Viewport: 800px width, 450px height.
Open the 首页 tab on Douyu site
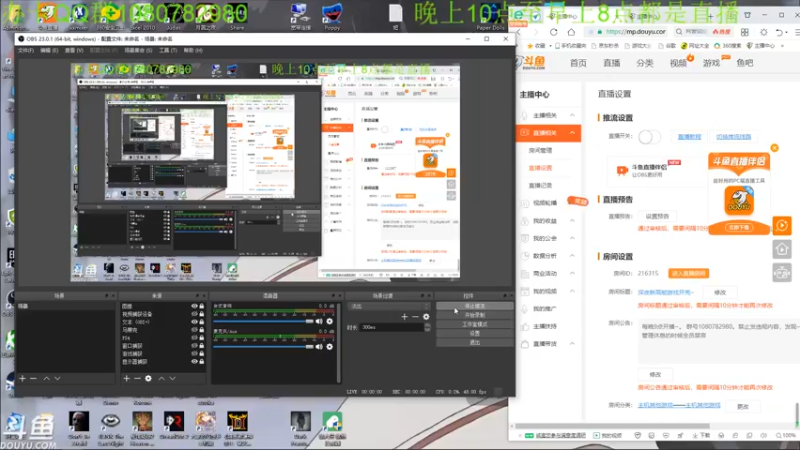pyautogui.click(x=578, y=63)
